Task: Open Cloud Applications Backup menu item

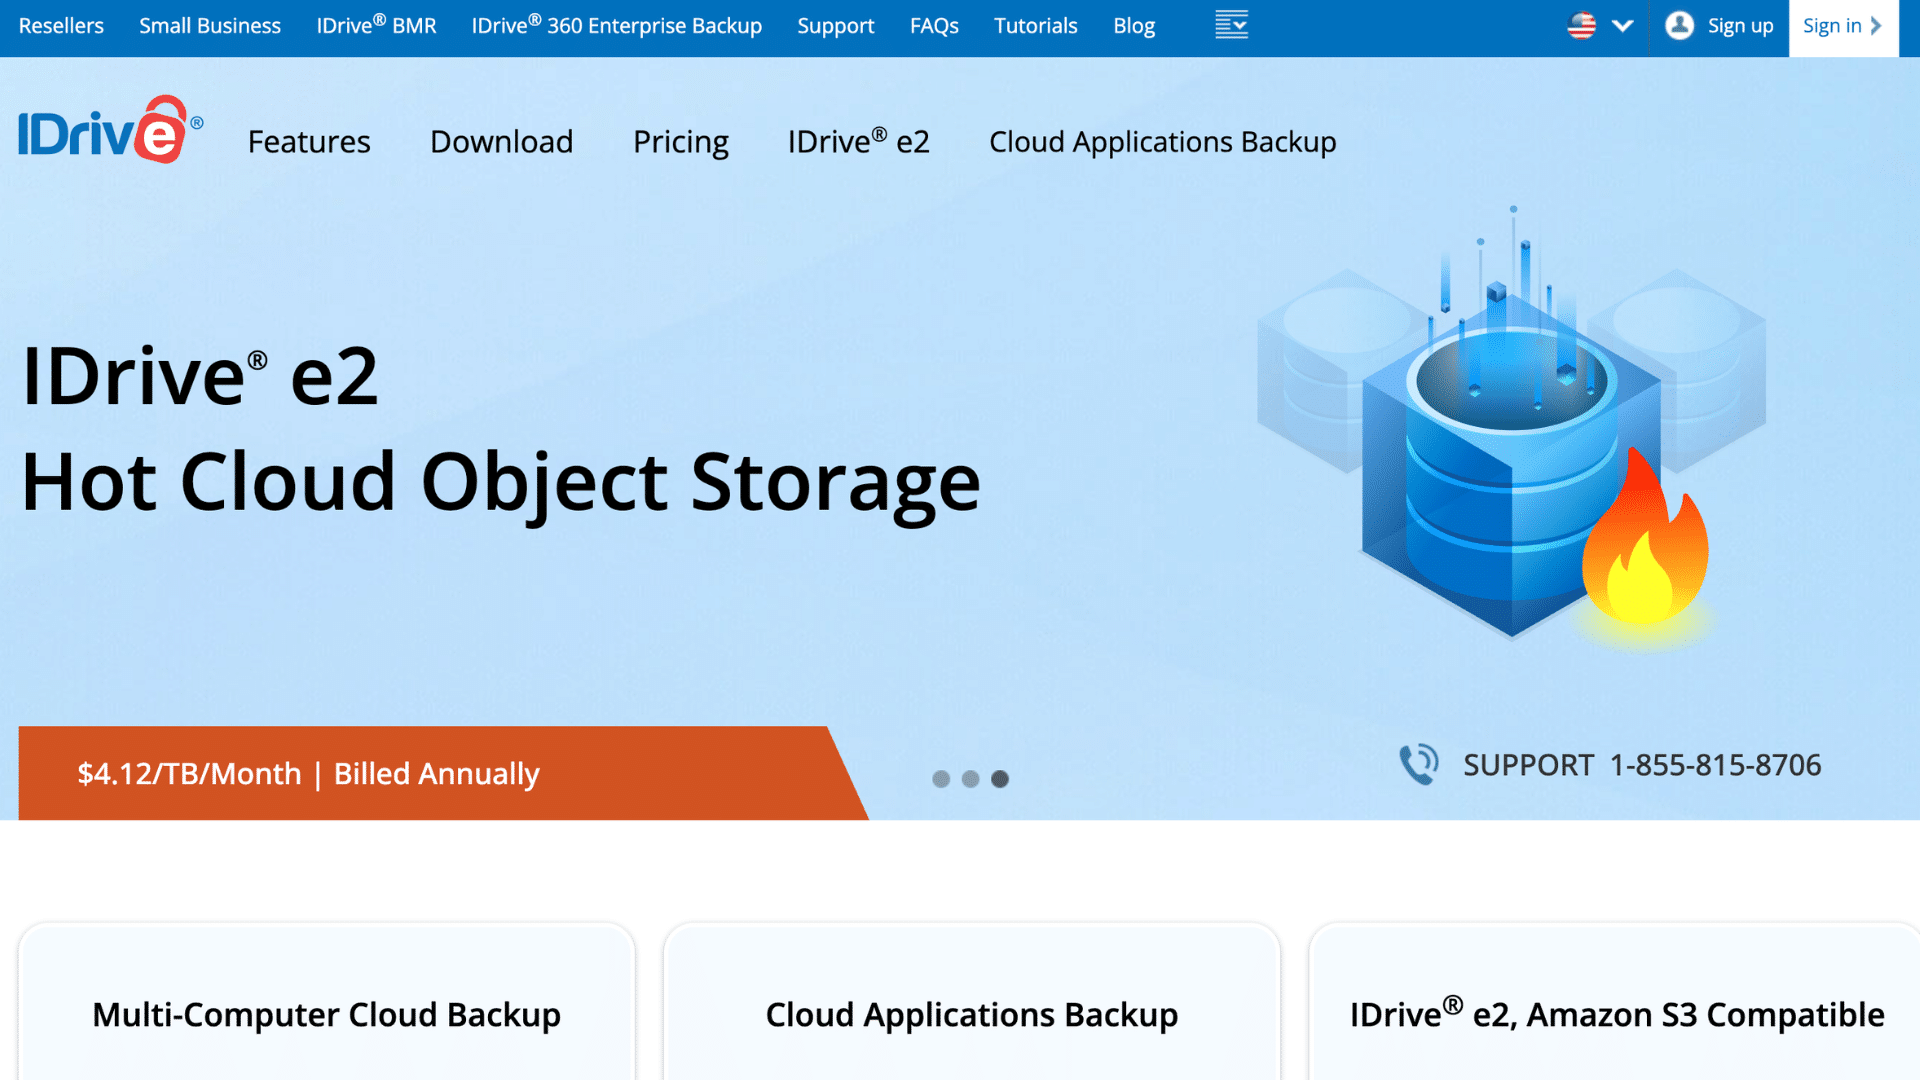Action: [1162, 143]
